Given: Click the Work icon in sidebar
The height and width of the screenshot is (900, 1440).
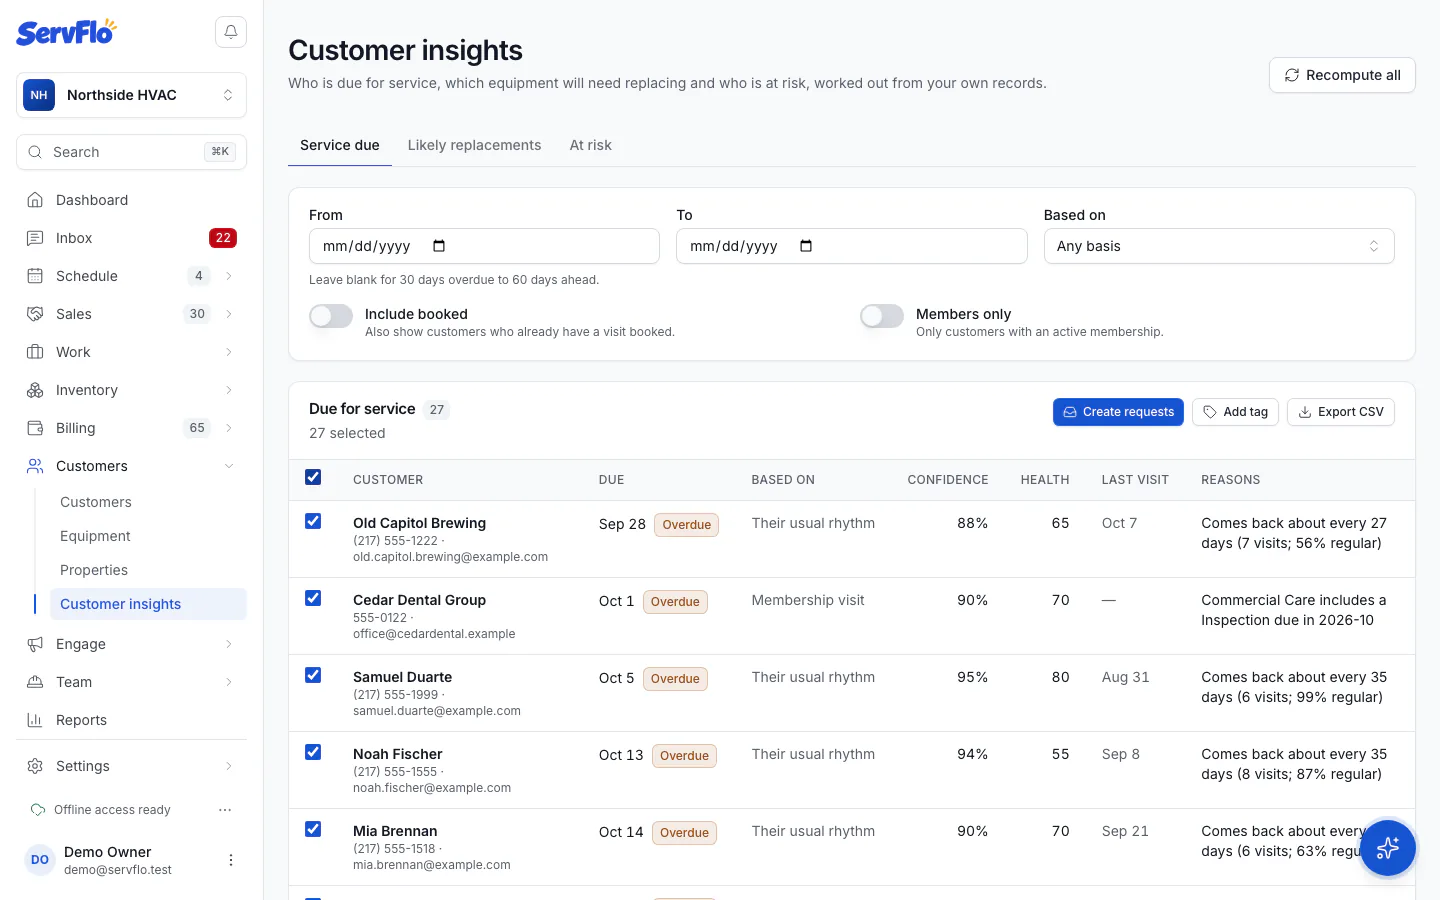Looking at the screenshot, I should tap(35, 352).
